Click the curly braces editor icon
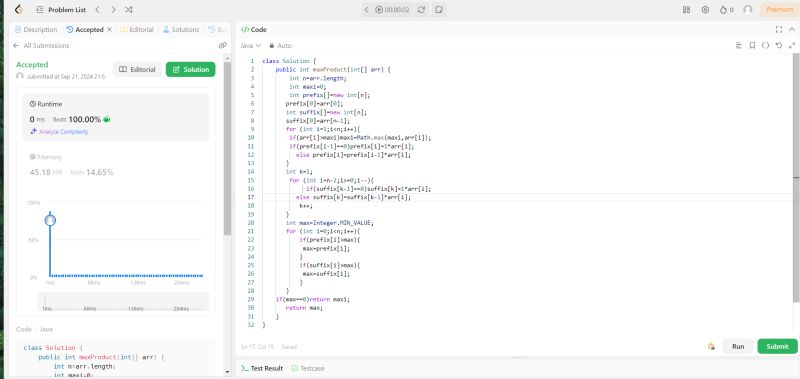This screenshot has width=800, height=379. (765, 45)
